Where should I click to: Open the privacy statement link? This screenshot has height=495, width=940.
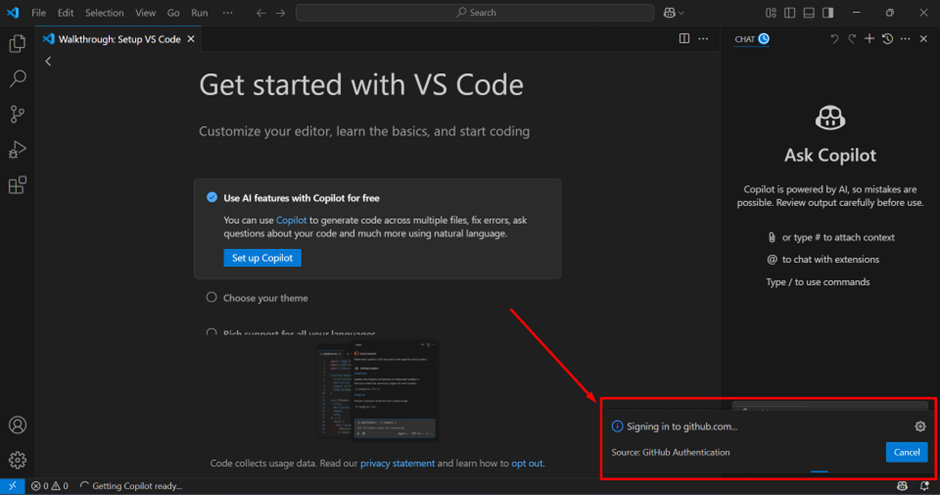click(397, 463)
